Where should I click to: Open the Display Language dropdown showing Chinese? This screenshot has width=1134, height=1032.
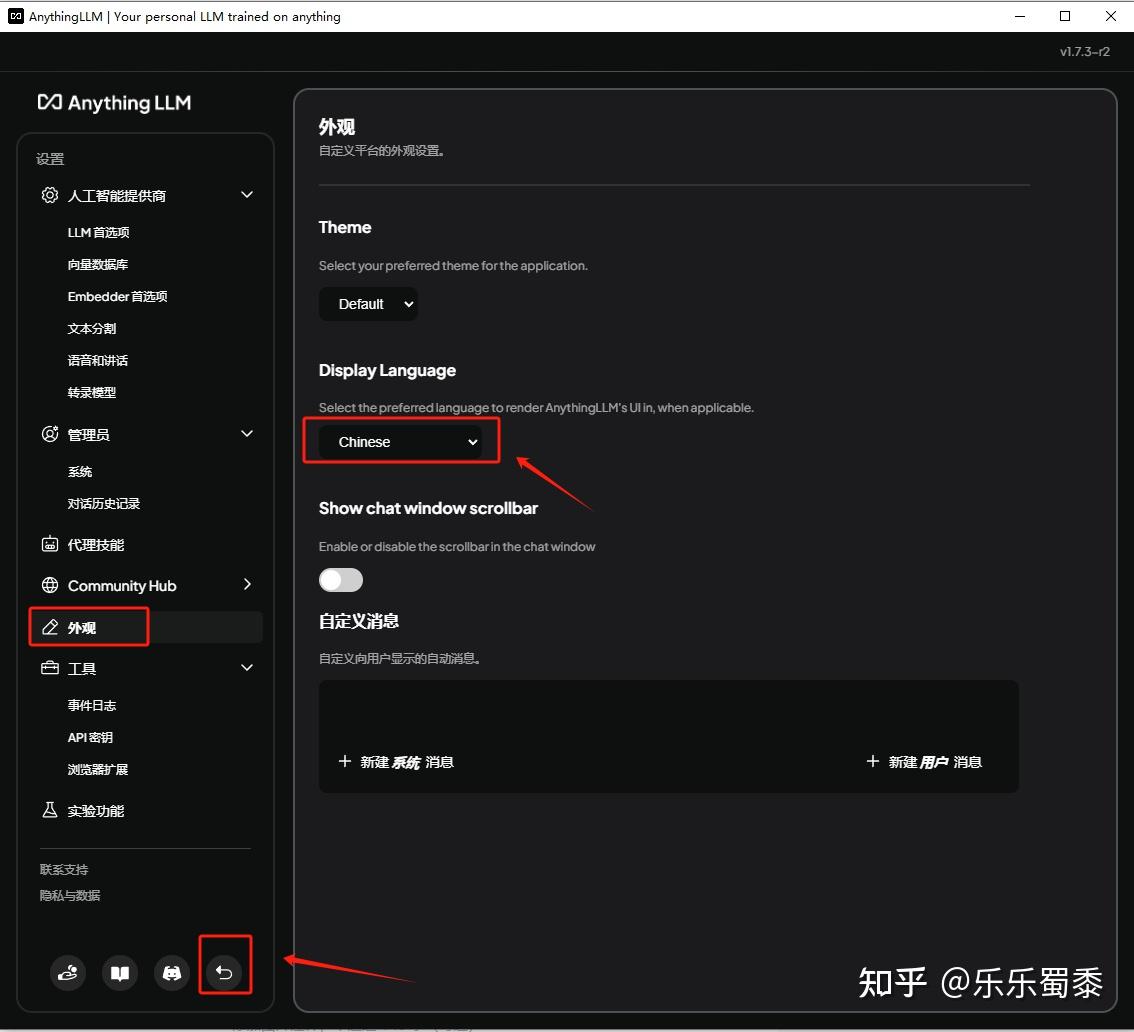pyautogui.click(x=401, y=442)
